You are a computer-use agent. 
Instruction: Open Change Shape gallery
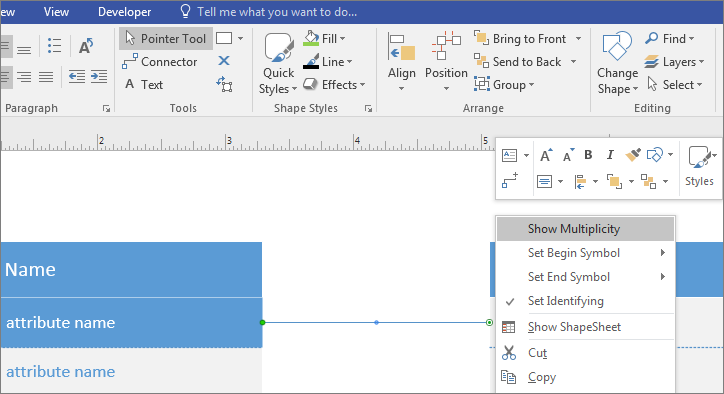click(x=617, y=63)
